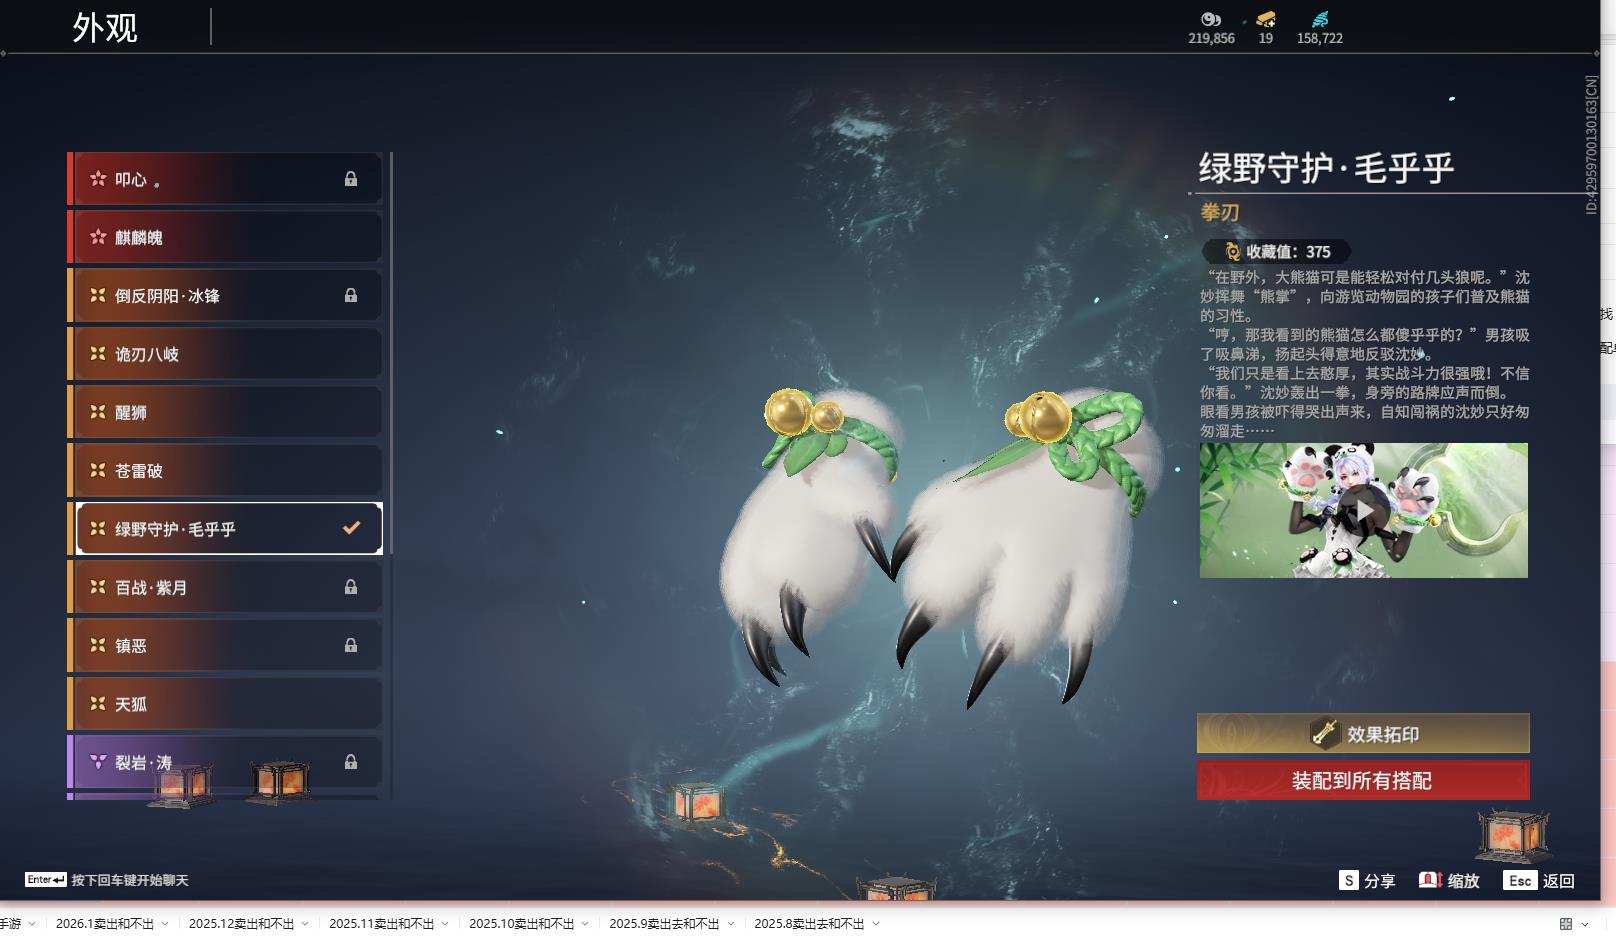Select the 百战·紫月 skin name
1616x939 pixels.
click(151, 587)
